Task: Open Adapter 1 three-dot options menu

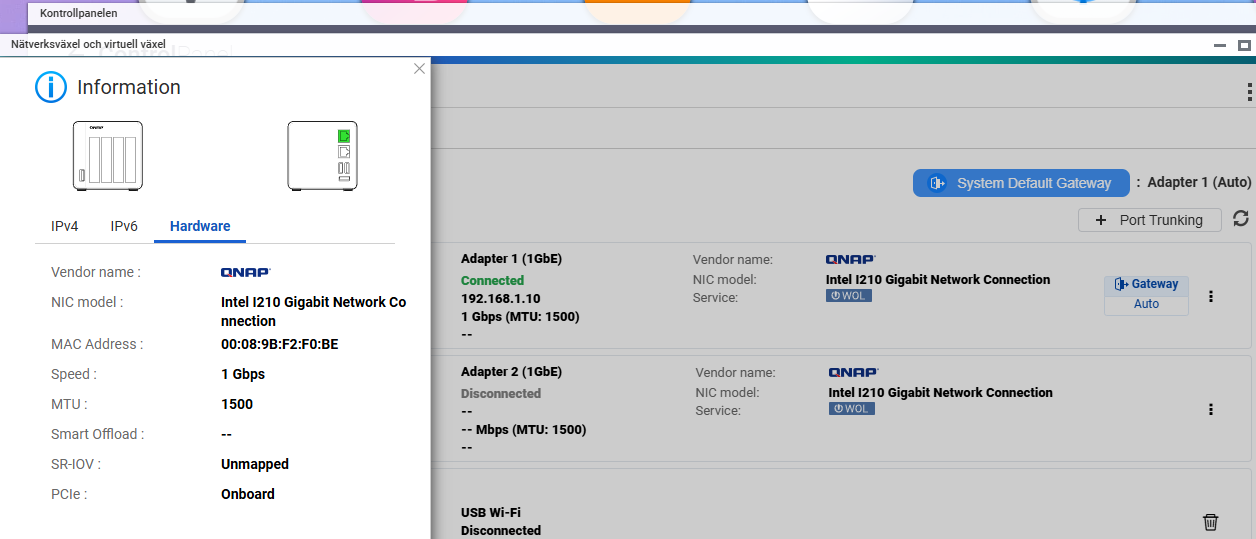Action: click(1211, 297)
